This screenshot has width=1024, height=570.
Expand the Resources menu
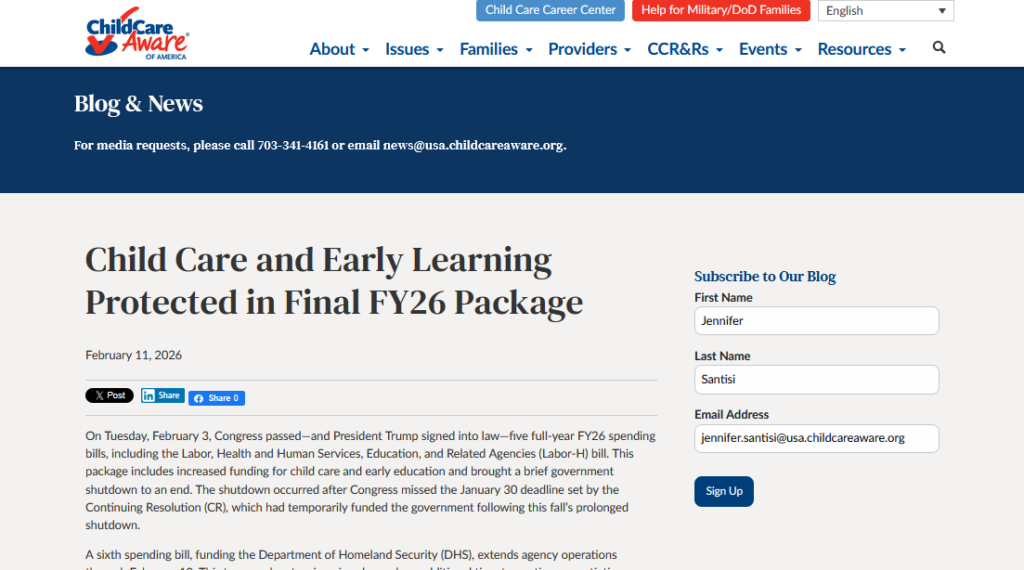click(x=861, y=49)
